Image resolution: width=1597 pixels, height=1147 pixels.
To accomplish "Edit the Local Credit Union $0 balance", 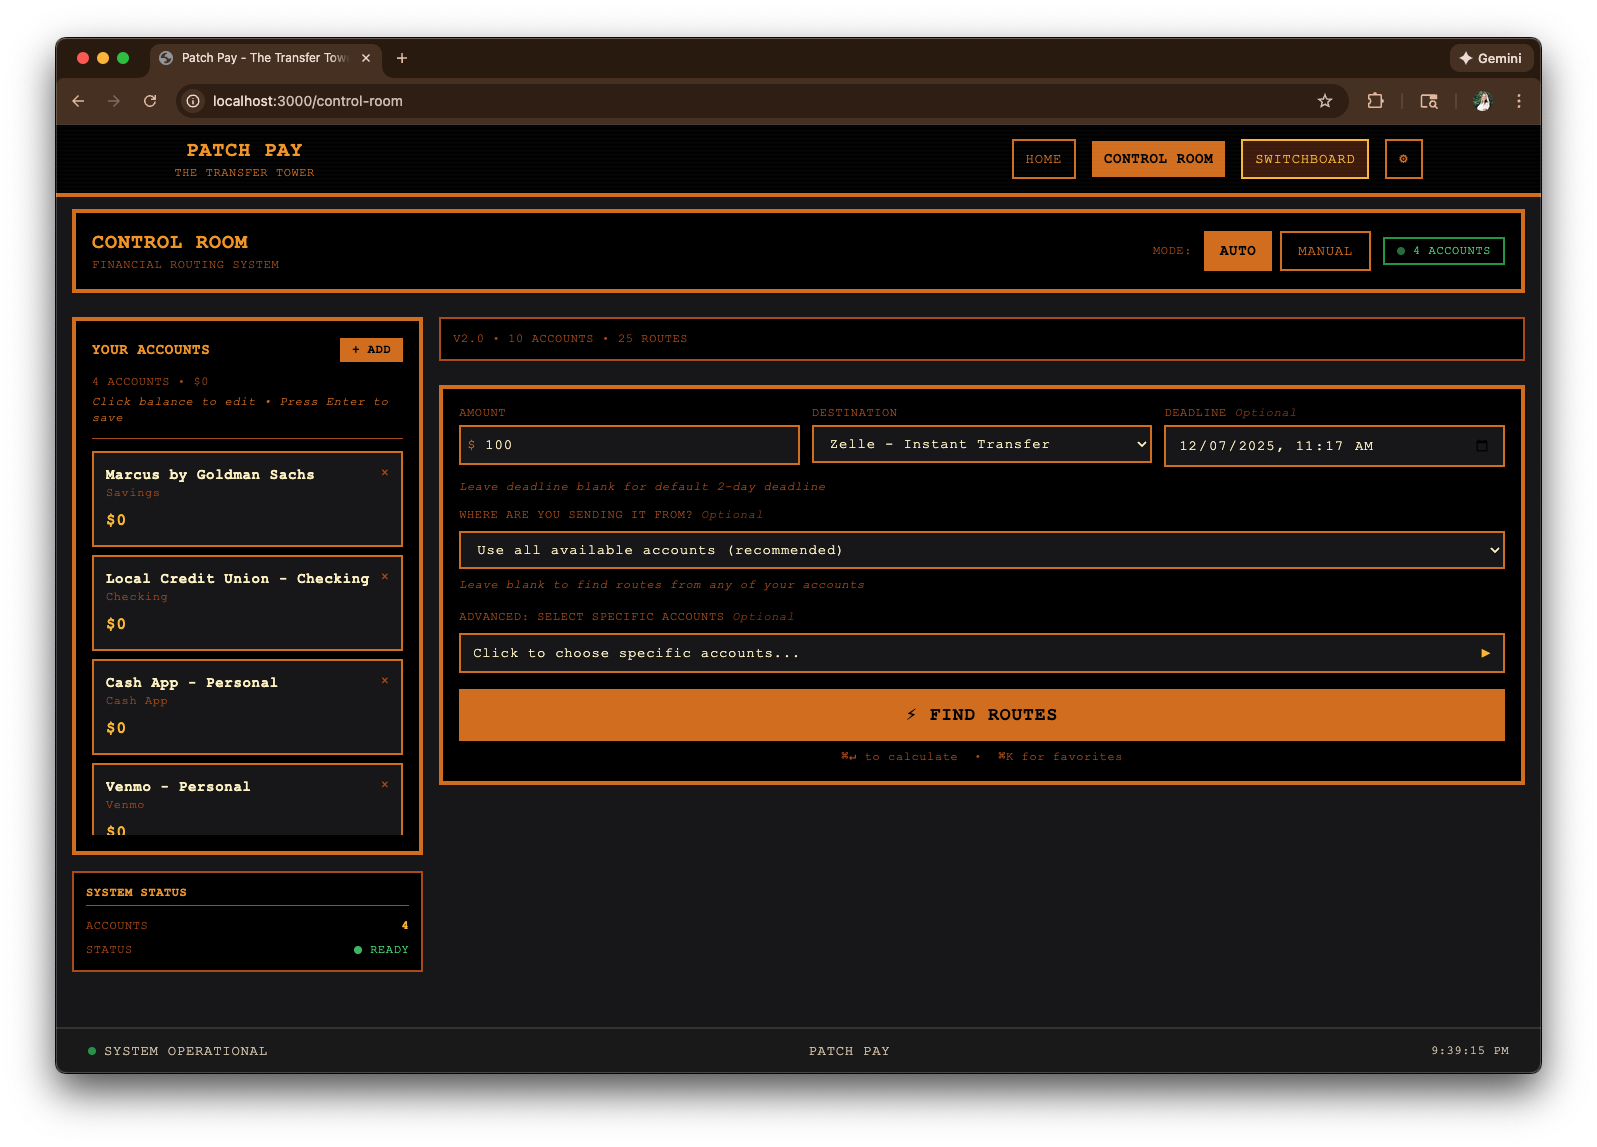I will click(116, 624).
